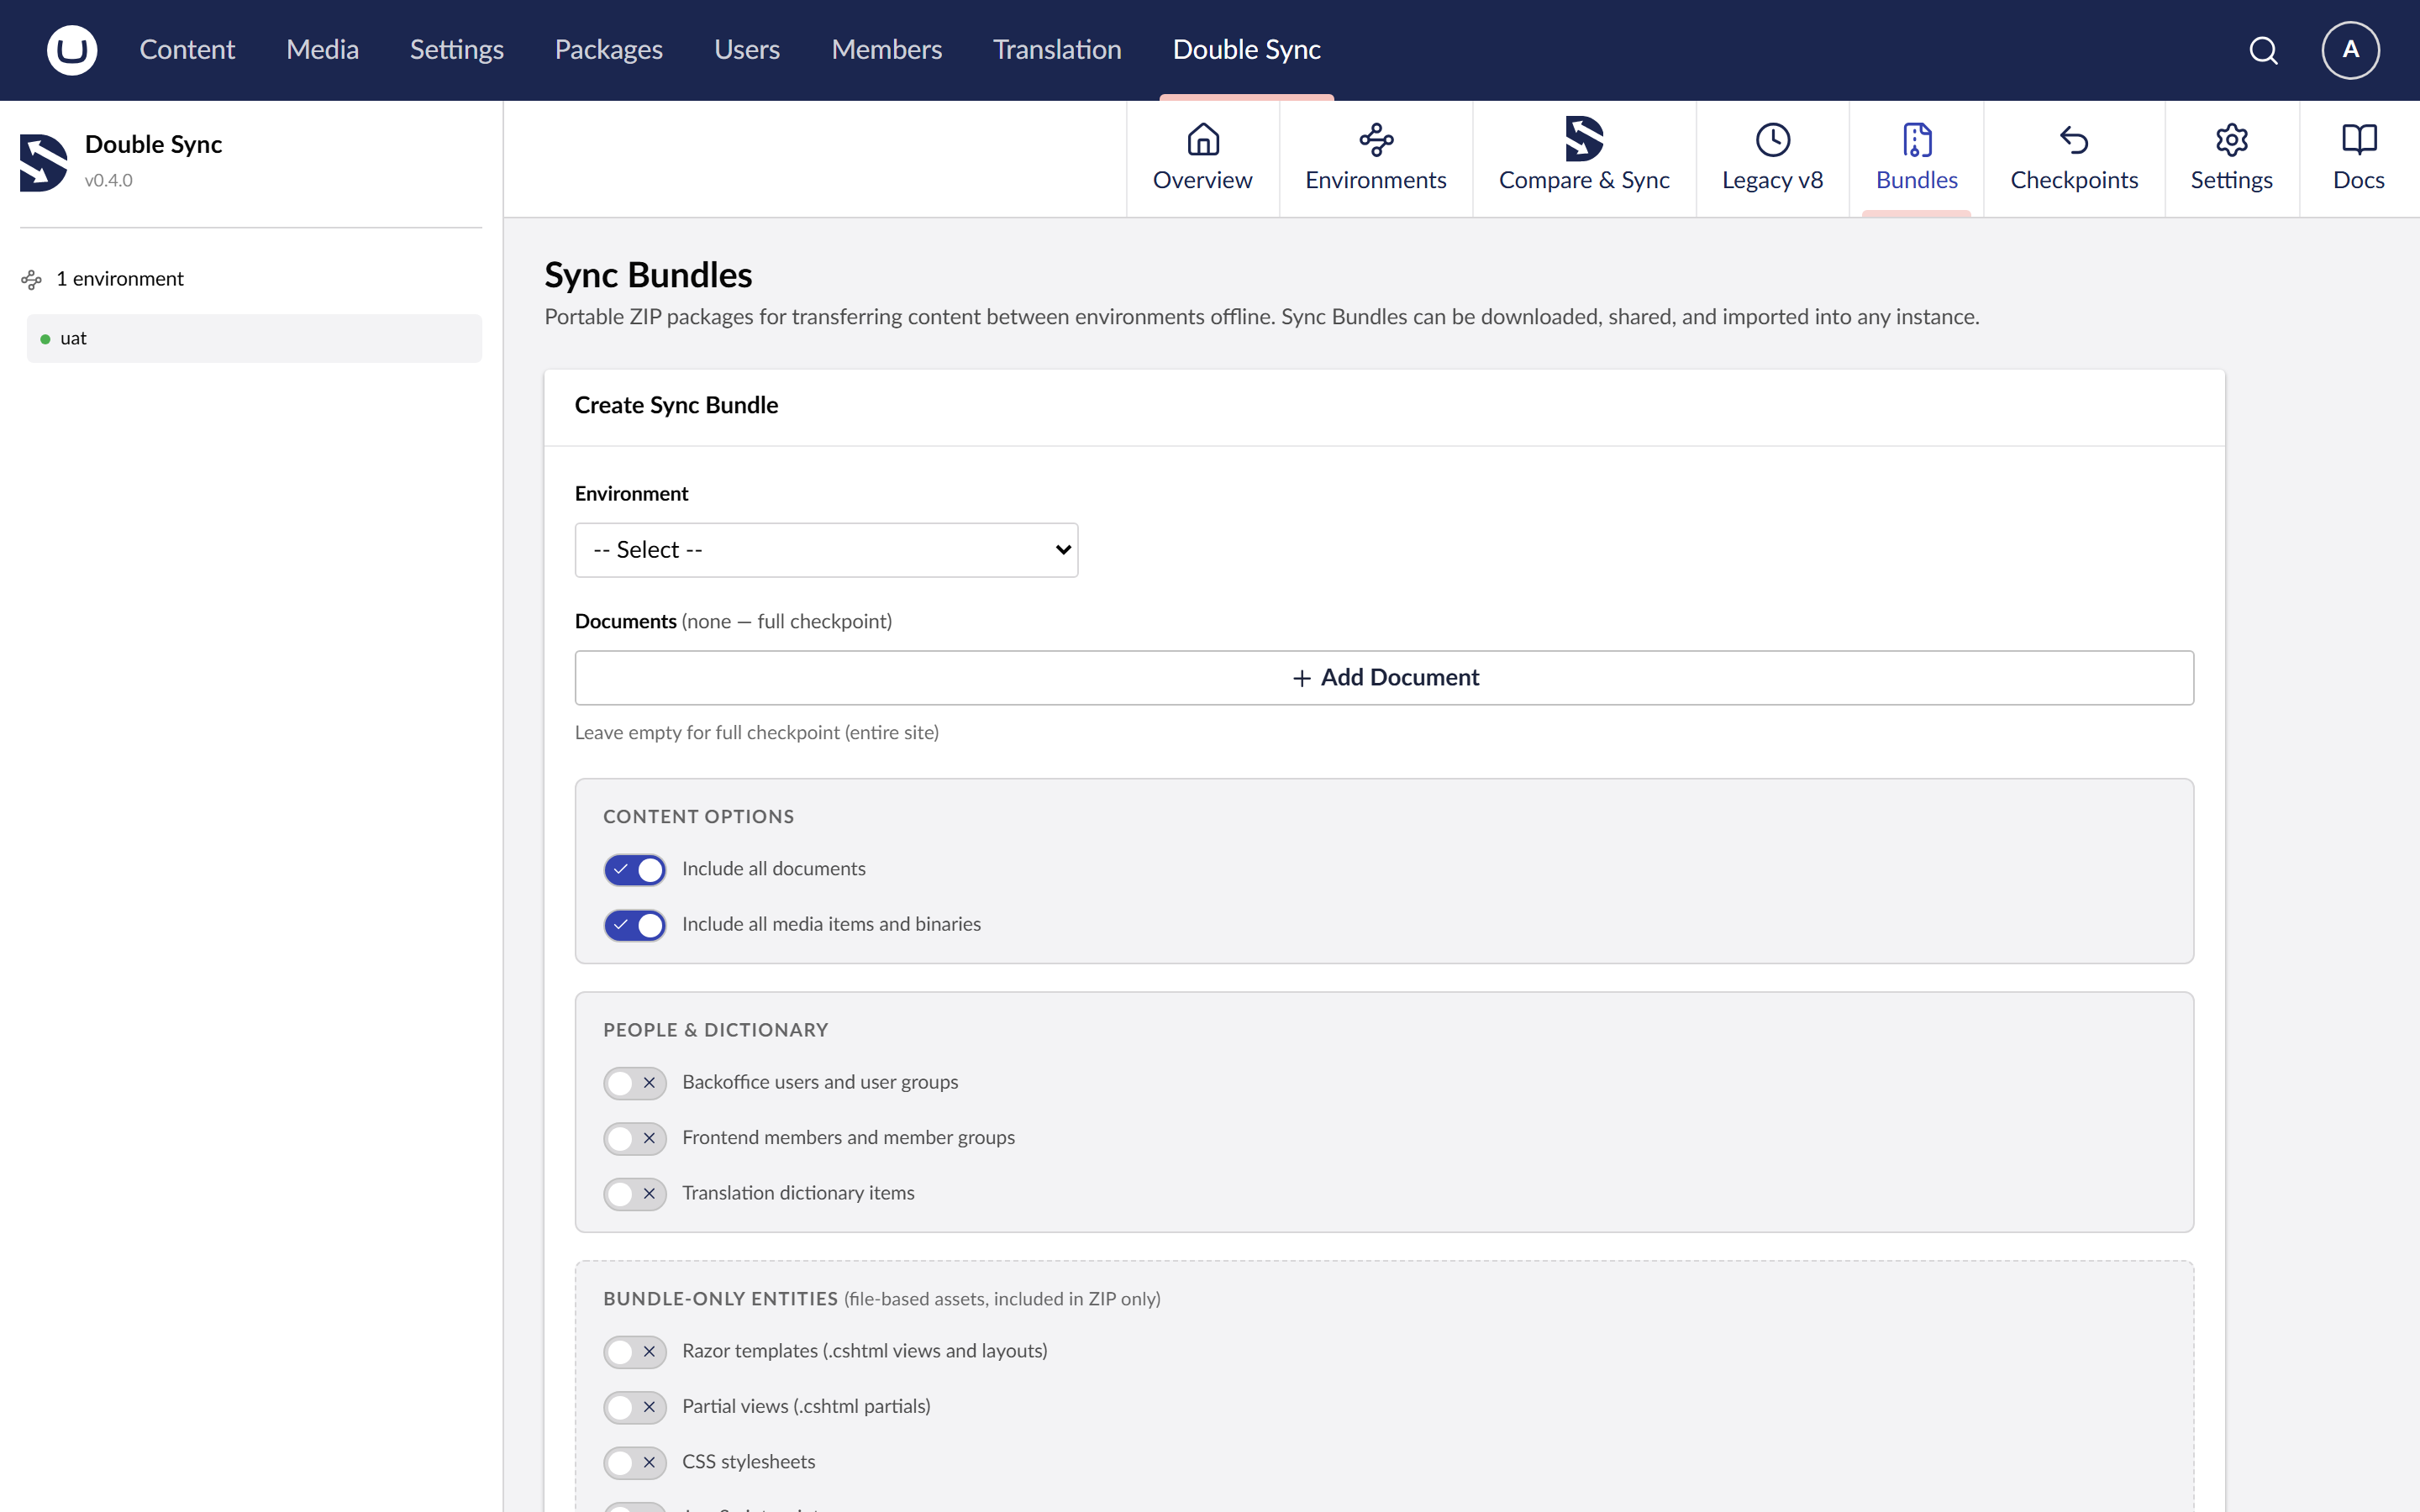This screenshot has width=2420, height=1512.
Task: Select the uat environment in sidebar
Action: (x=254, y=339)
